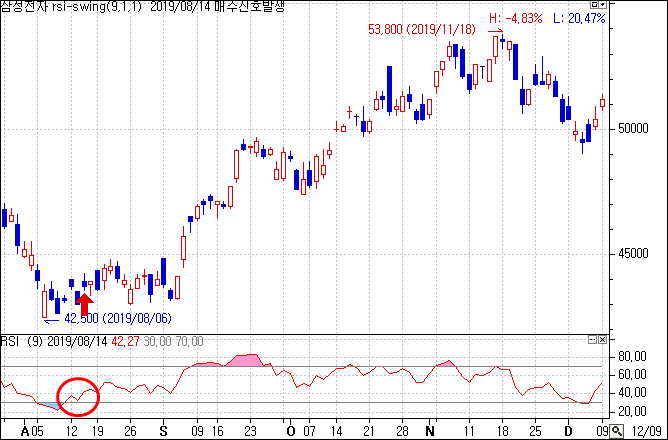
Task: Click the 45000 price axis label
Action: (x=633, y=254)
